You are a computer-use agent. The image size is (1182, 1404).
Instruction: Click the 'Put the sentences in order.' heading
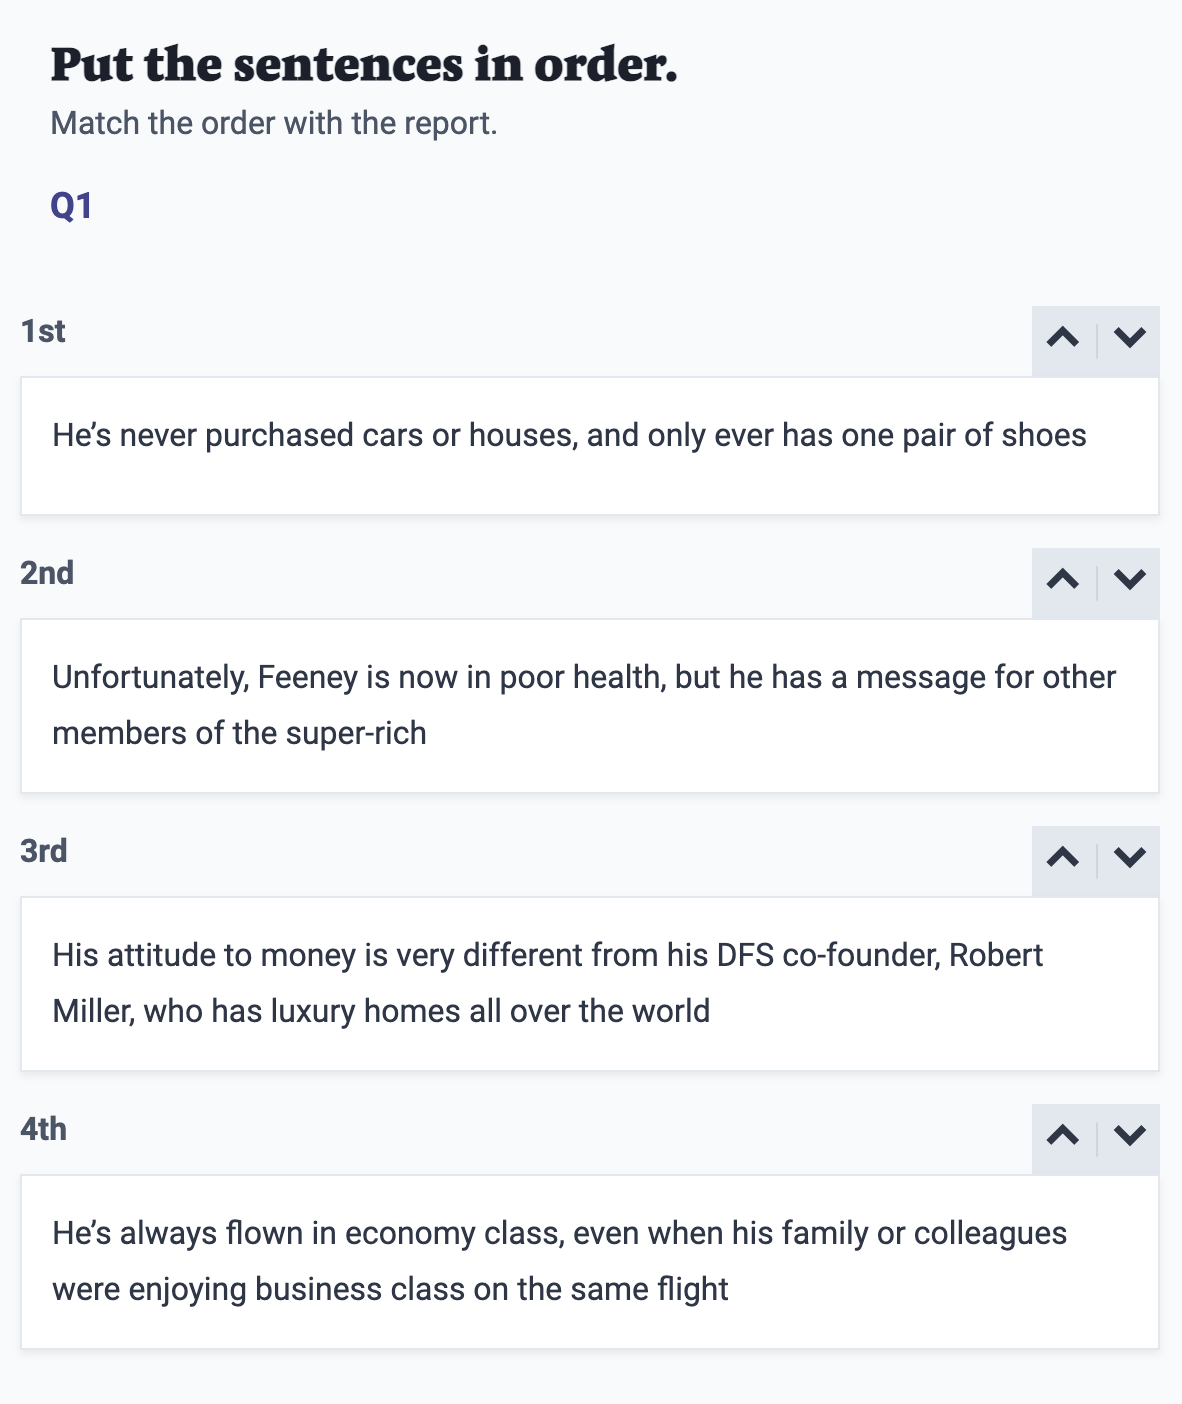364,65
